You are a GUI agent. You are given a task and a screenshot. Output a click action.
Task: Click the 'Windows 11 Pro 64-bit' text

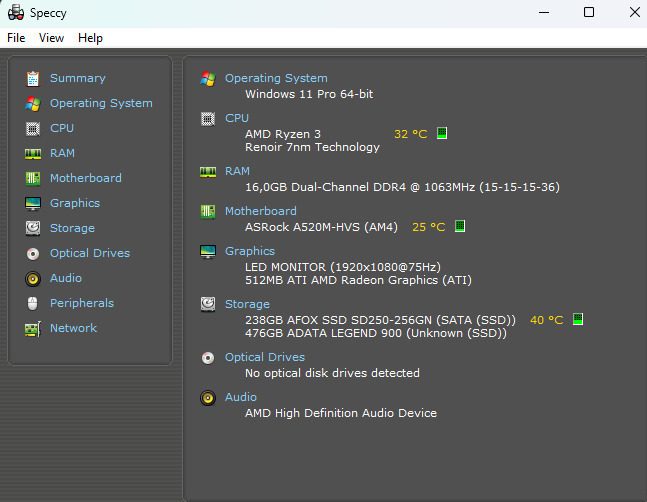pyautogui.click(x=309, y=94)
